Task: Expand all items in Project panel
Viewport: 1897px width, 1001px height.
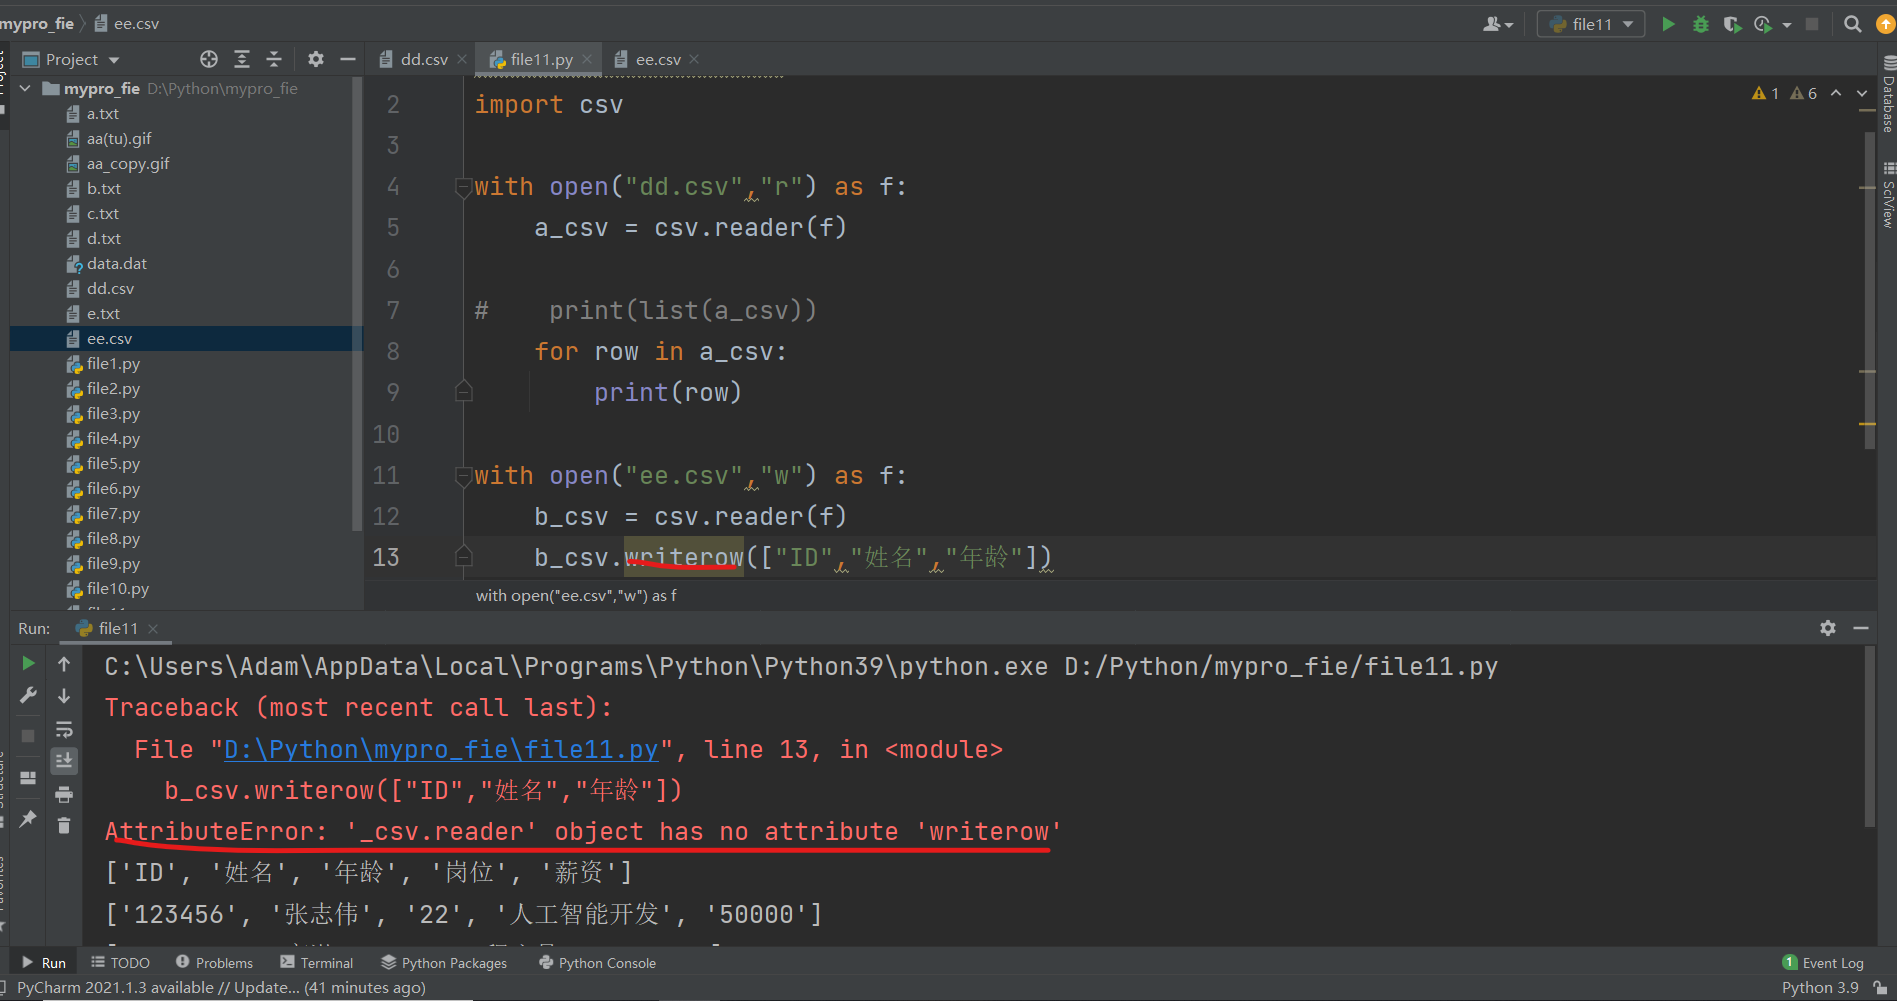Action: [242, 59]
